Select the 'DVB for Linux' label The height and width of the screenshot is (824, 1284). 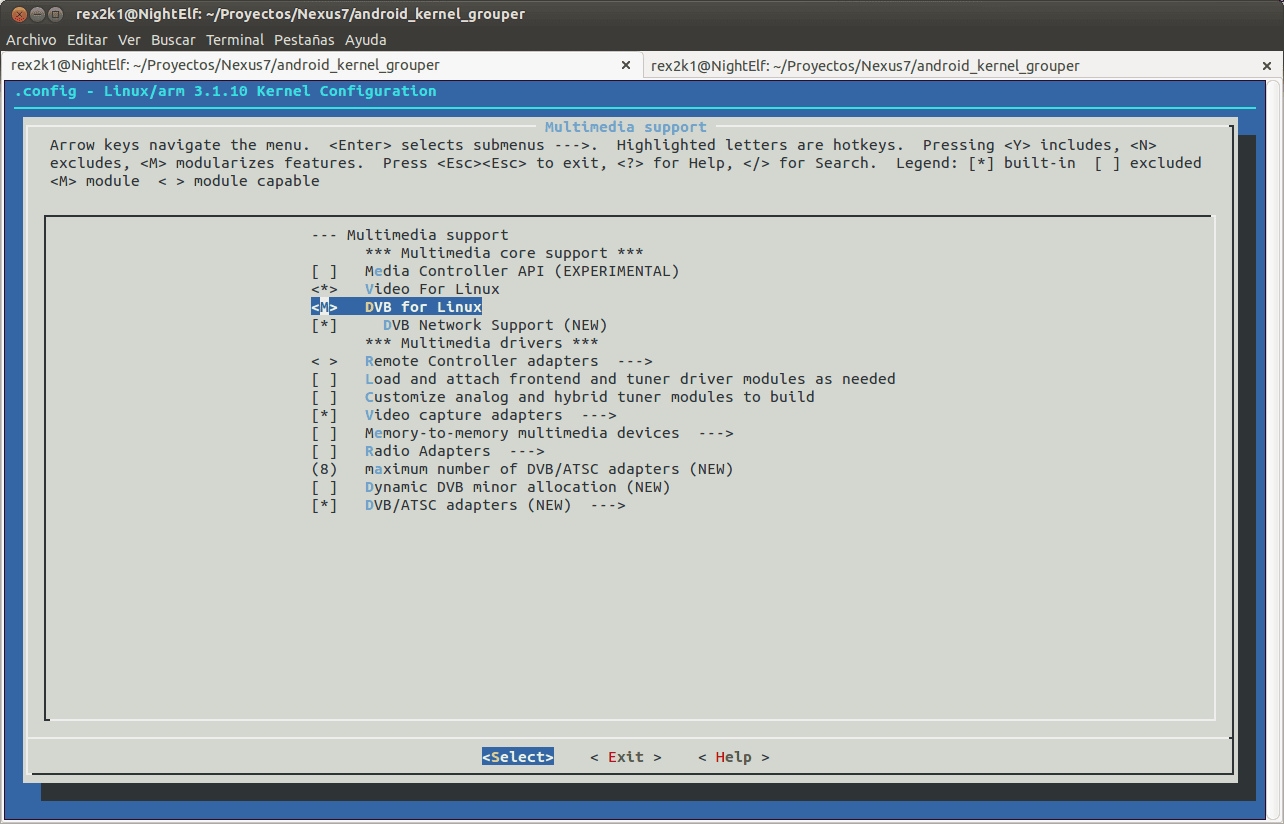423,307
